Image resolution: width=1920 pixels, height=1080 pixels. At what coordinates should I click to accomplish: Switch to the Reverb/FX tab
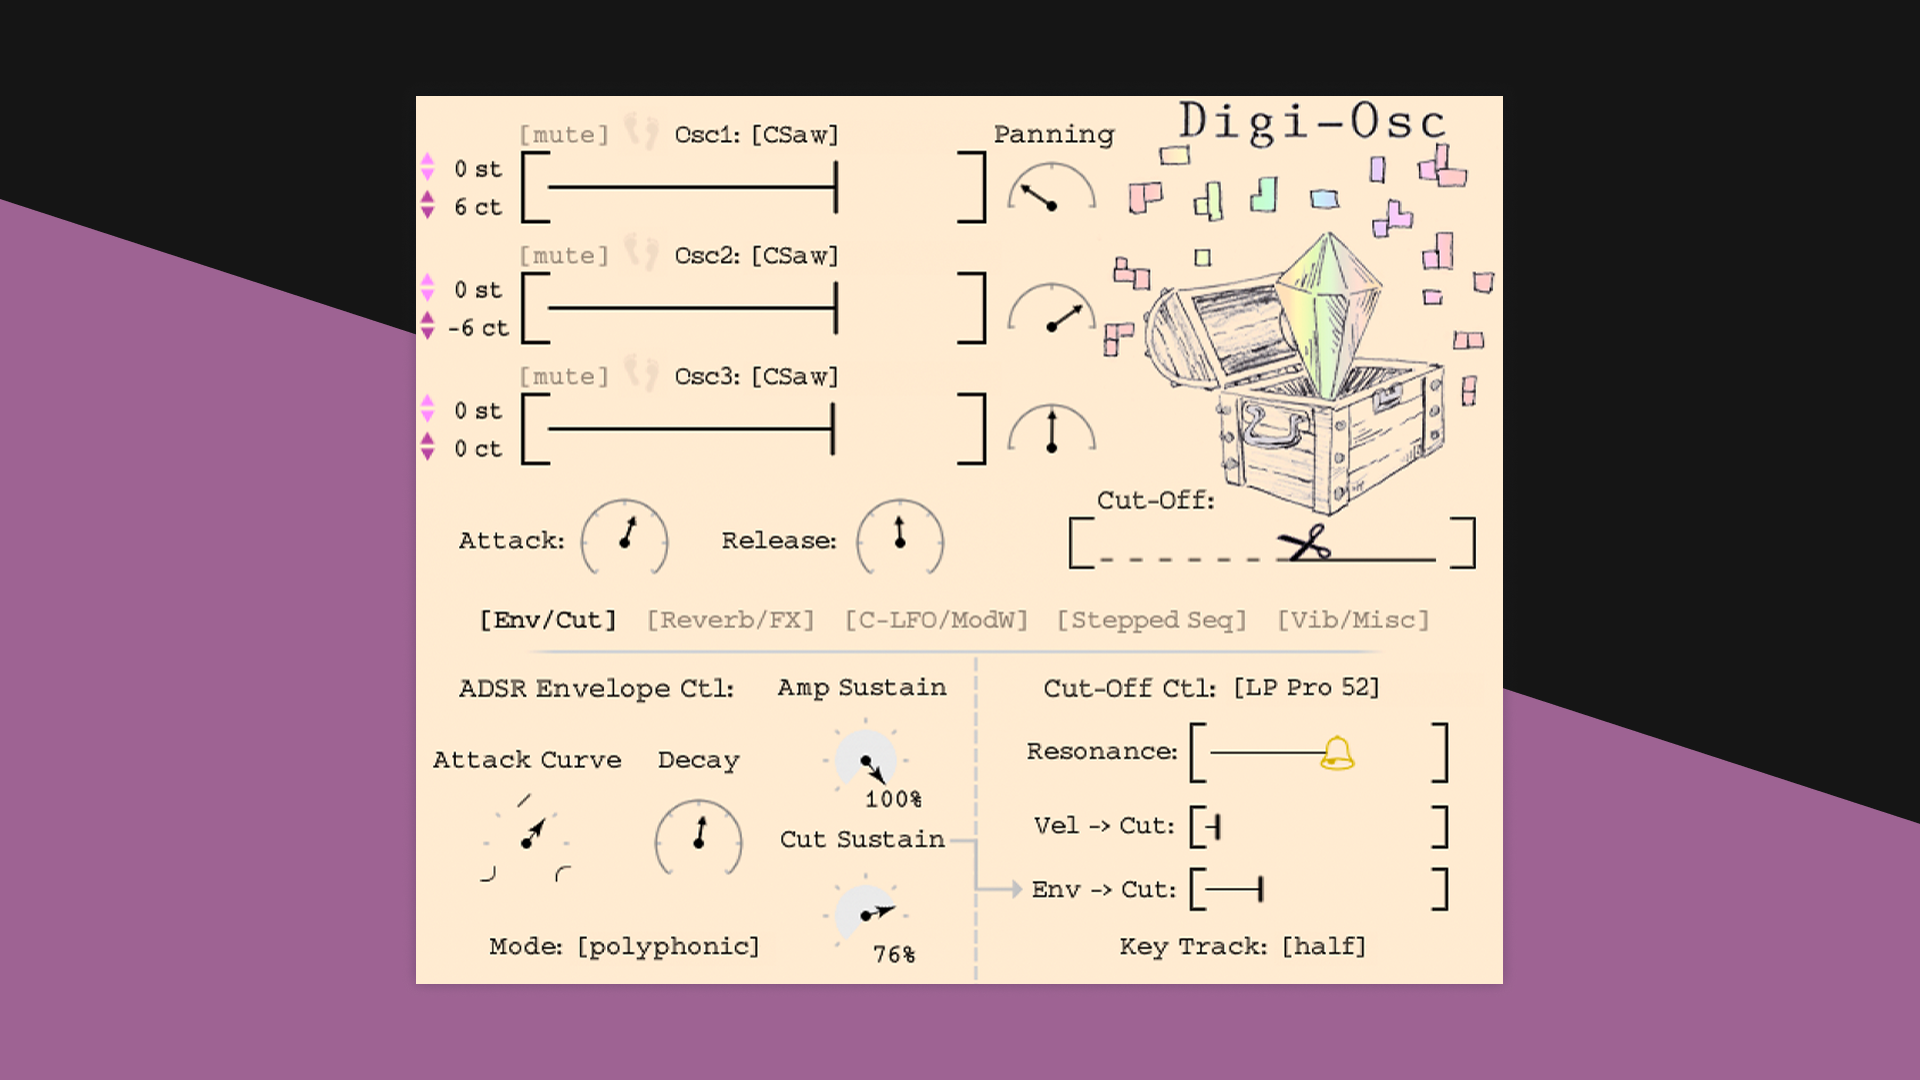[x=731, y=619]
